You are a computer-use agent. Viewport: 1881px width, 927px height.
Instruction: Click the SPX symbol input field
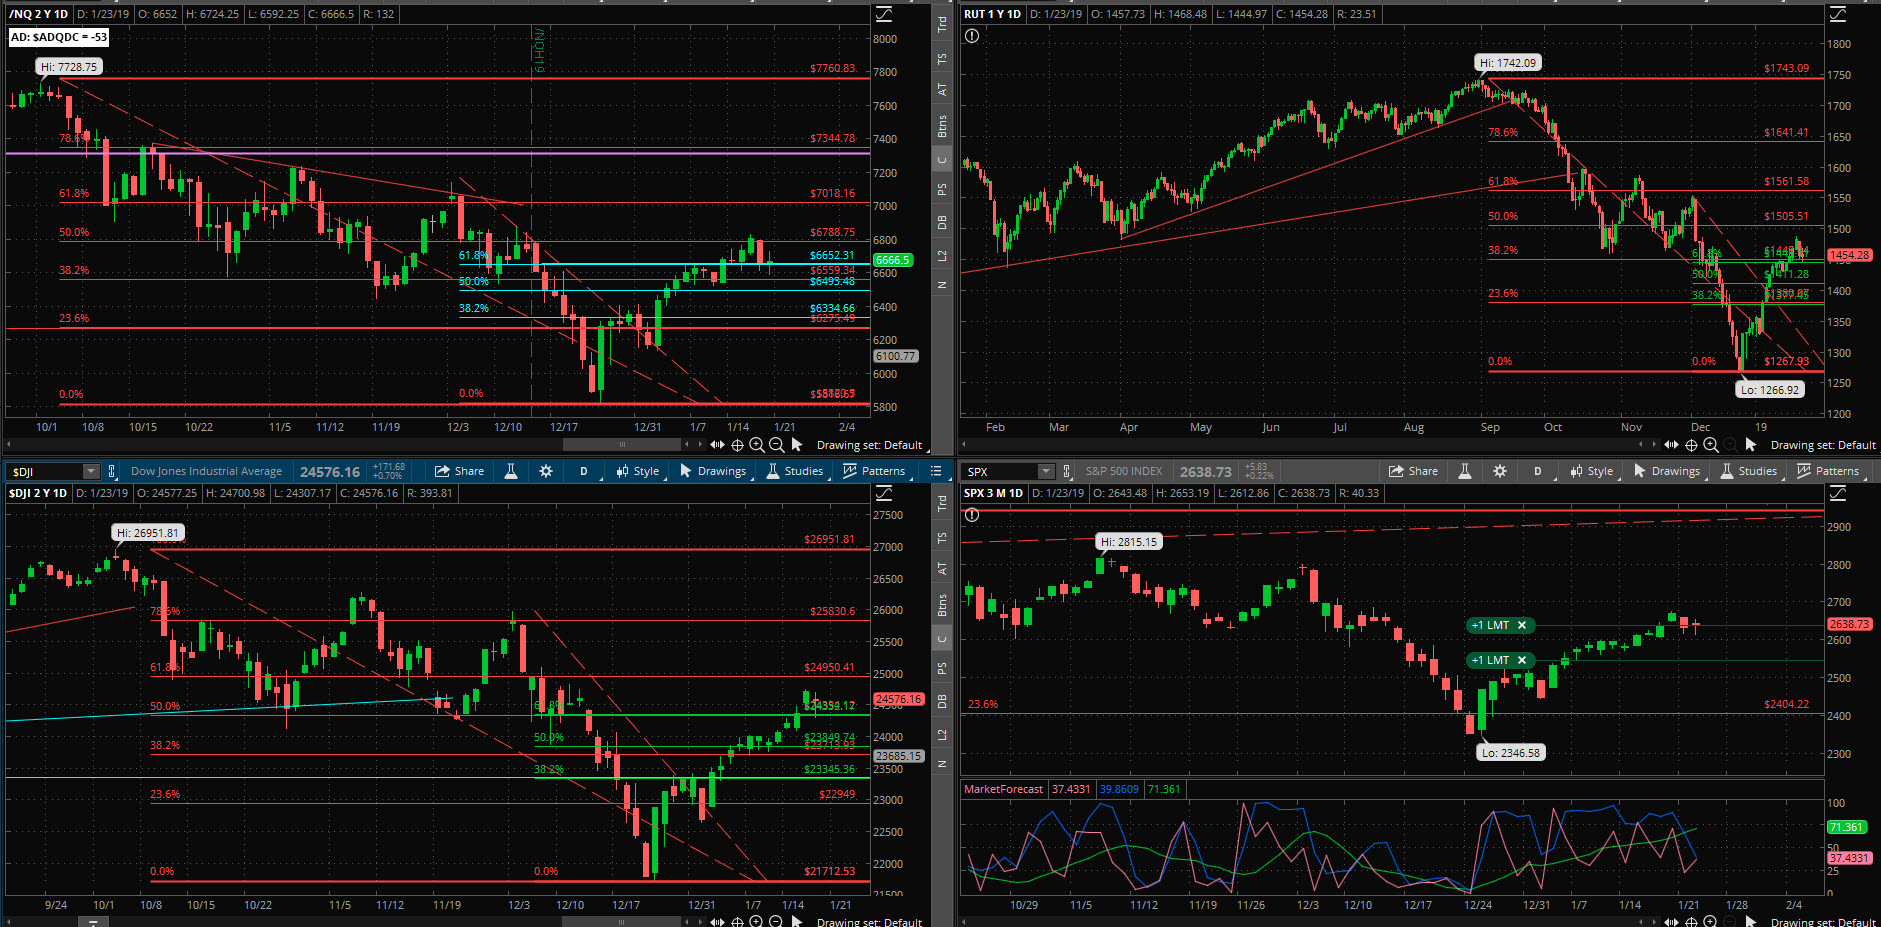[x=1000, y=471]
